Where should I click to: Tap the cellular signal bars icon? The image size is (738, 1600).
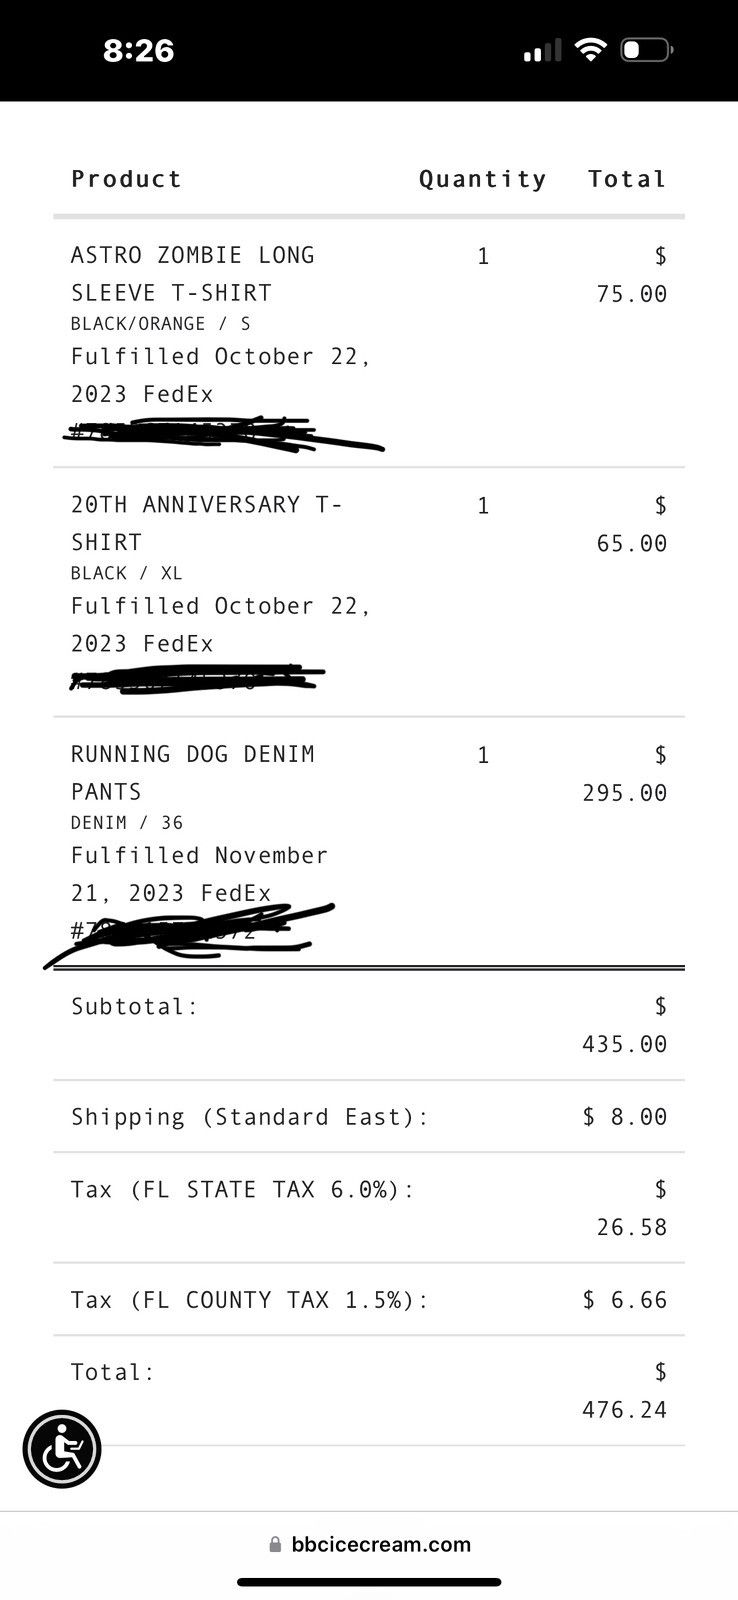(543, 50)
